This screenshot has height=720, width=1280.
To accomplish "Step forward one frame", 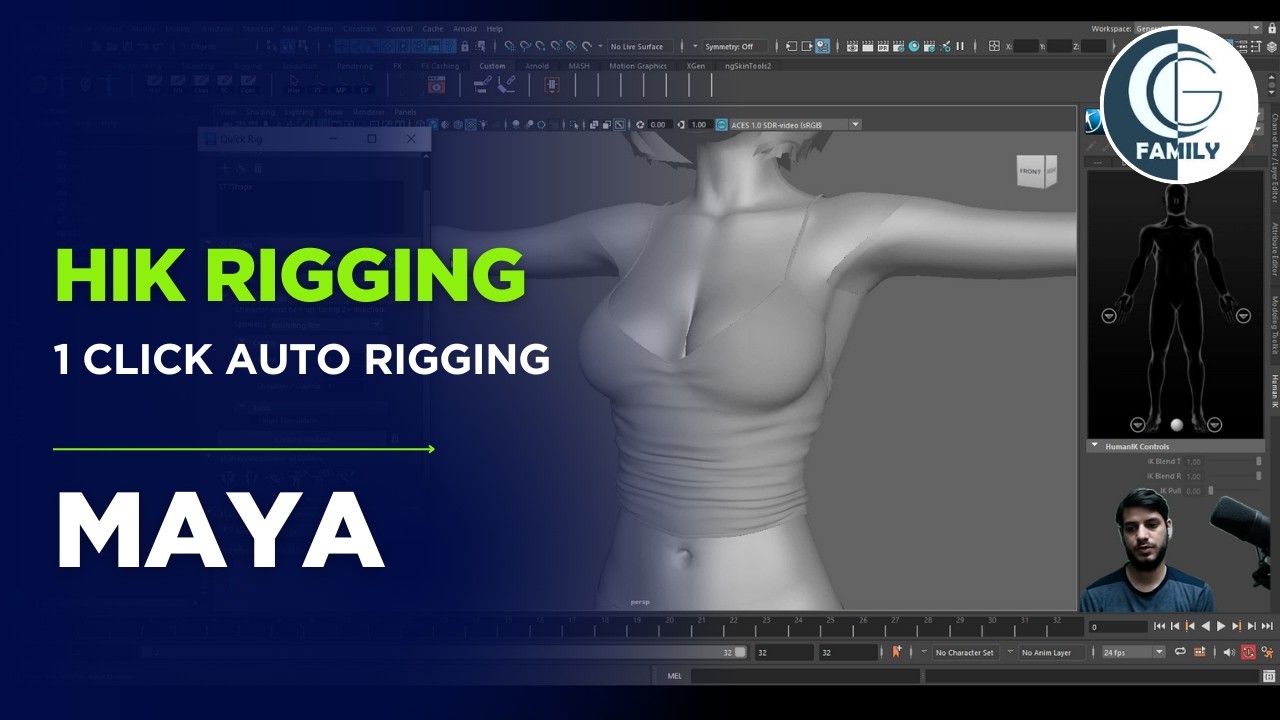I will click(x=1252, y=626).
